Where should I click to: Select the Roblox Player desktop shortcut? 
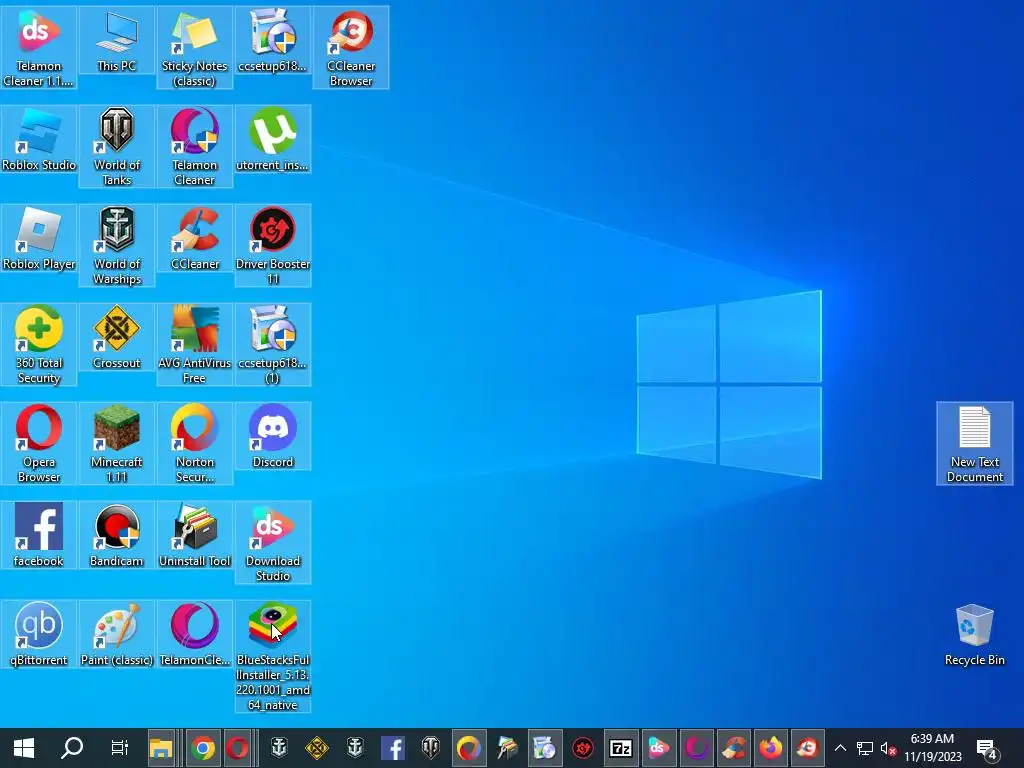[39, 238]
